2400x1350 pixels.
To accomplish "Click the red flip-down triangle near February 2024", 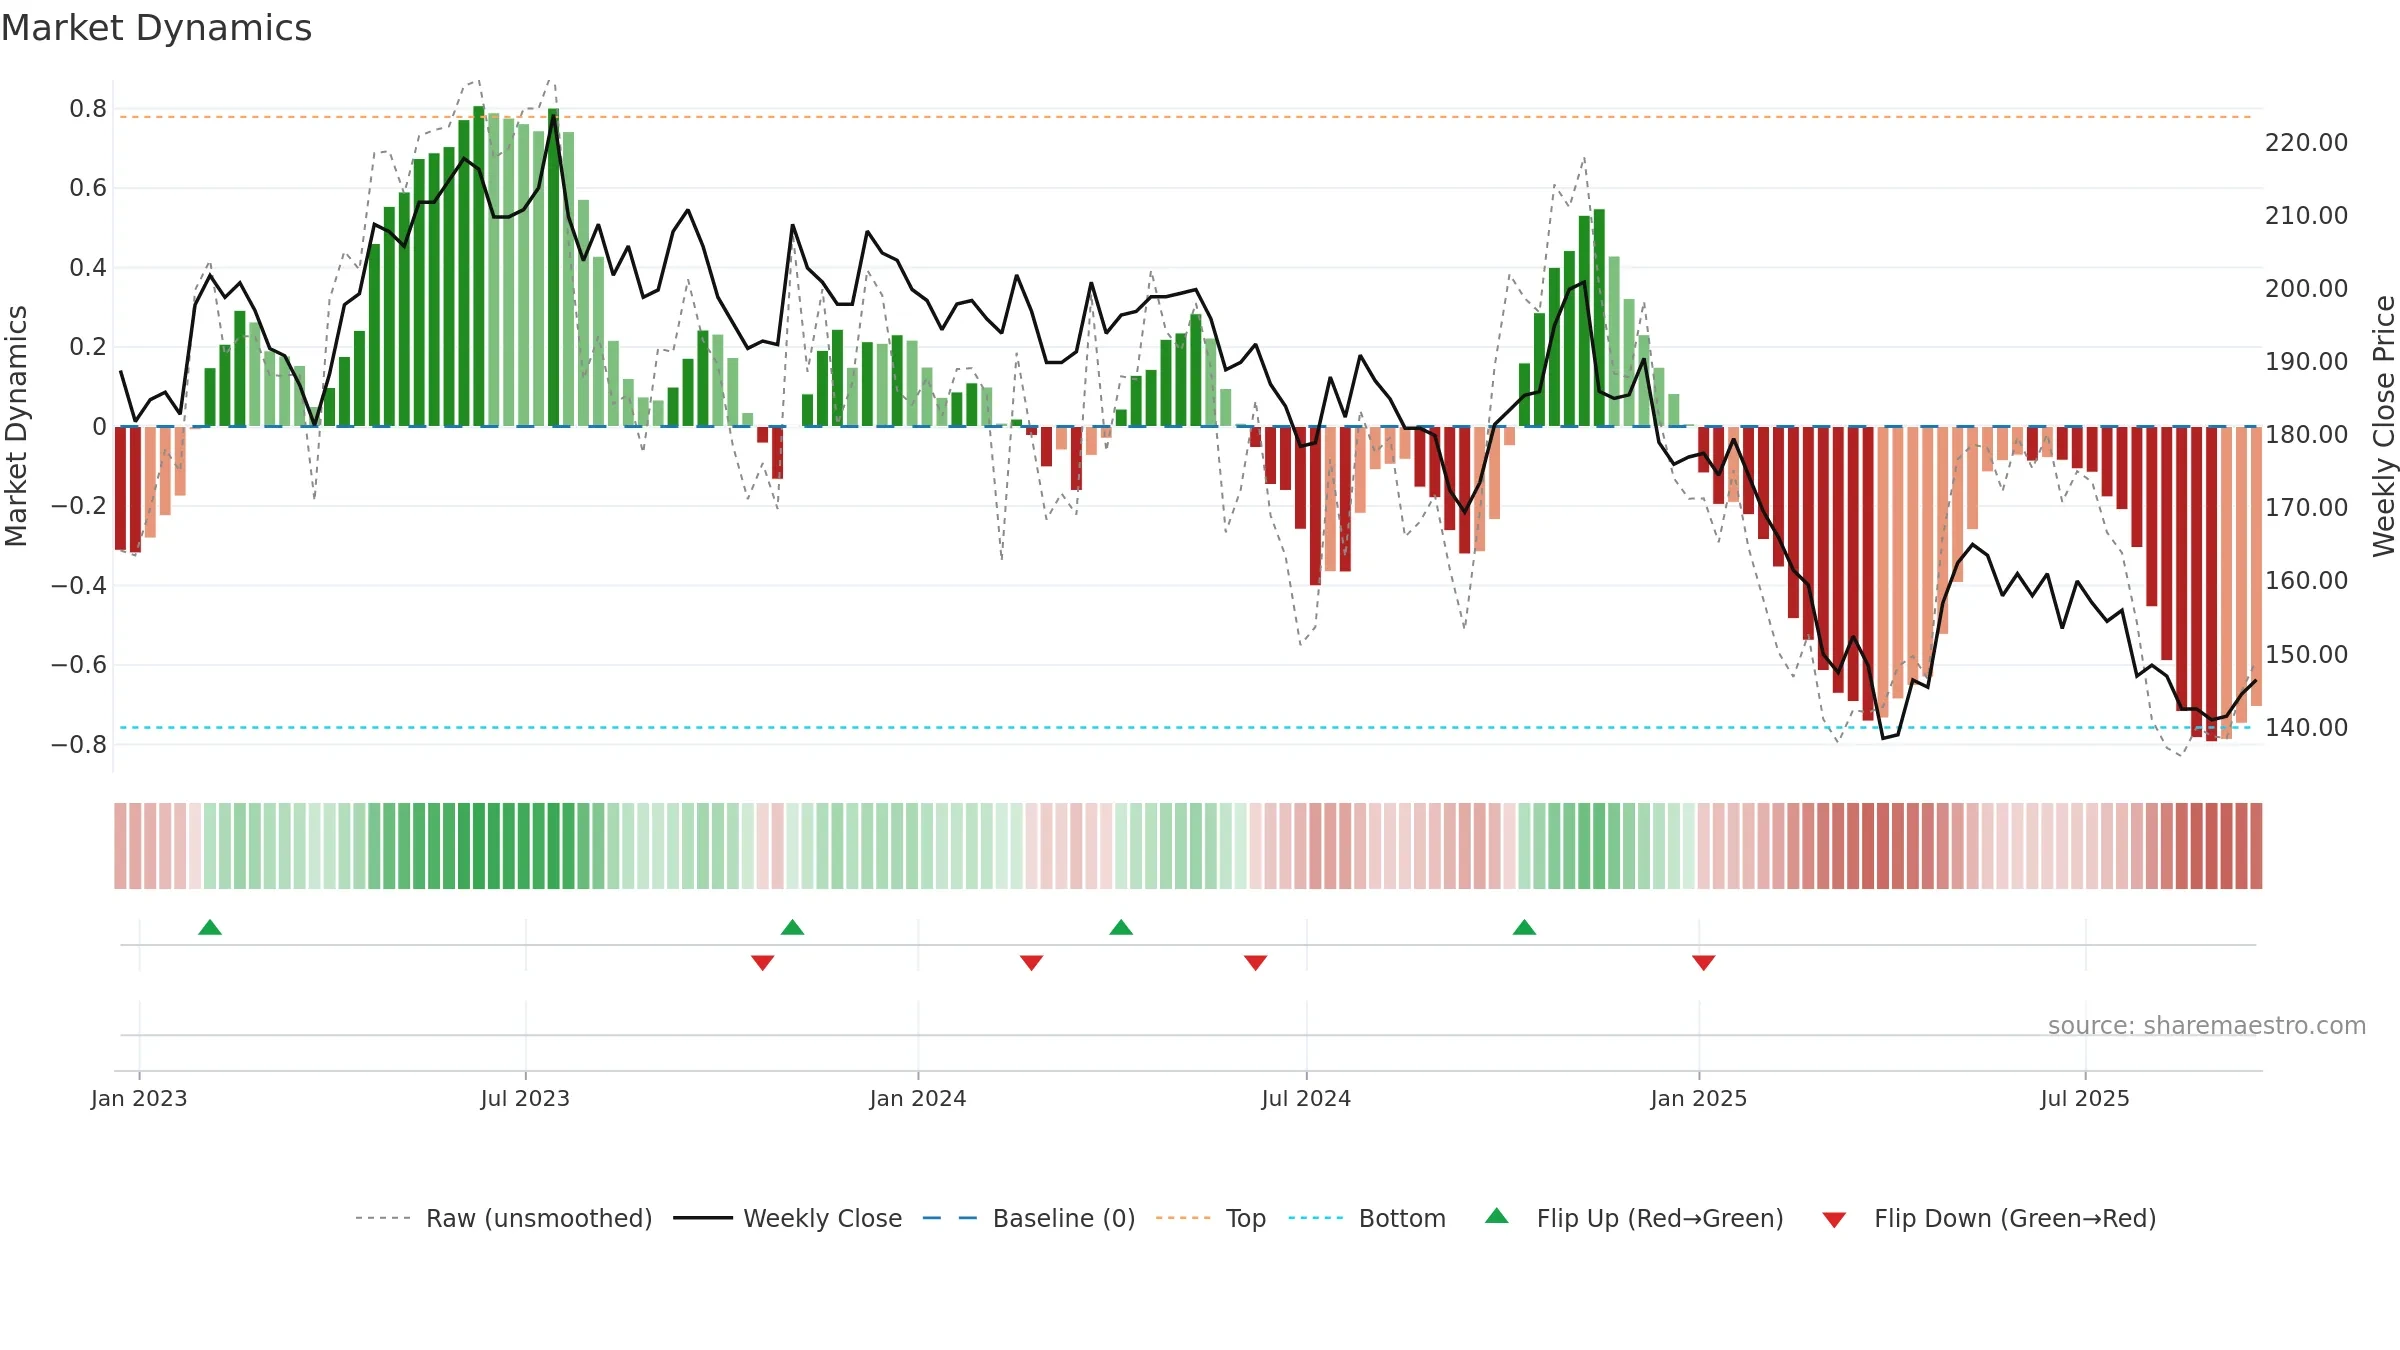I will (1031, 962).
